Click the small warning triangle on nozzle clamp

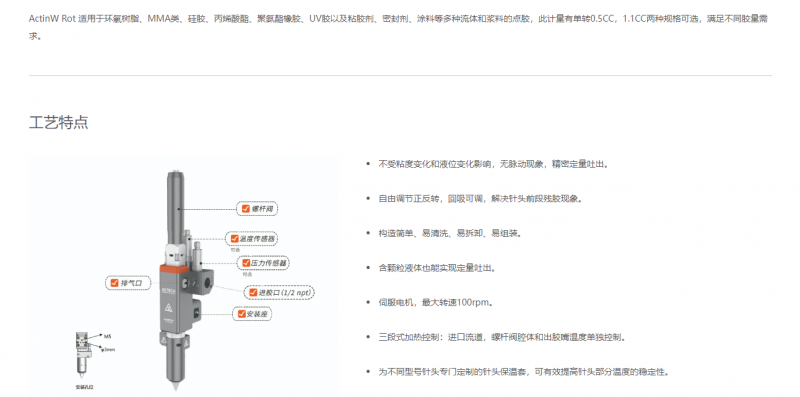pos(163,340)
